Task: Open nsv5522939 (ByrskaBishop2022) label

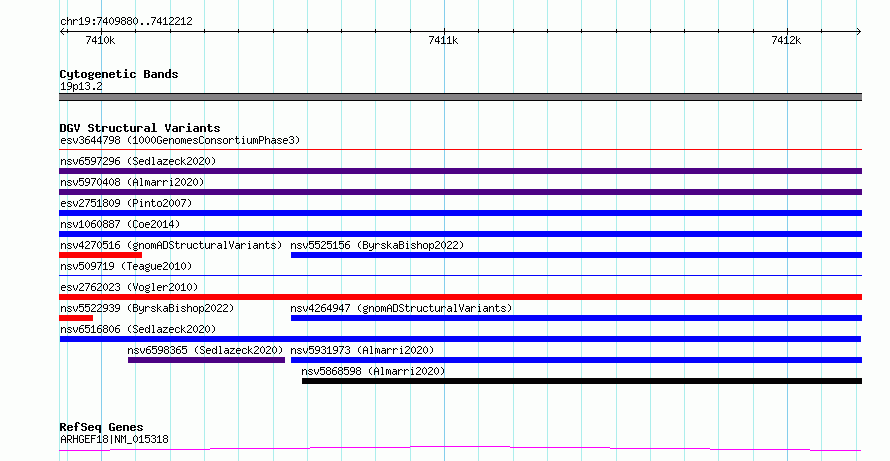Action: tap(147, 308)
